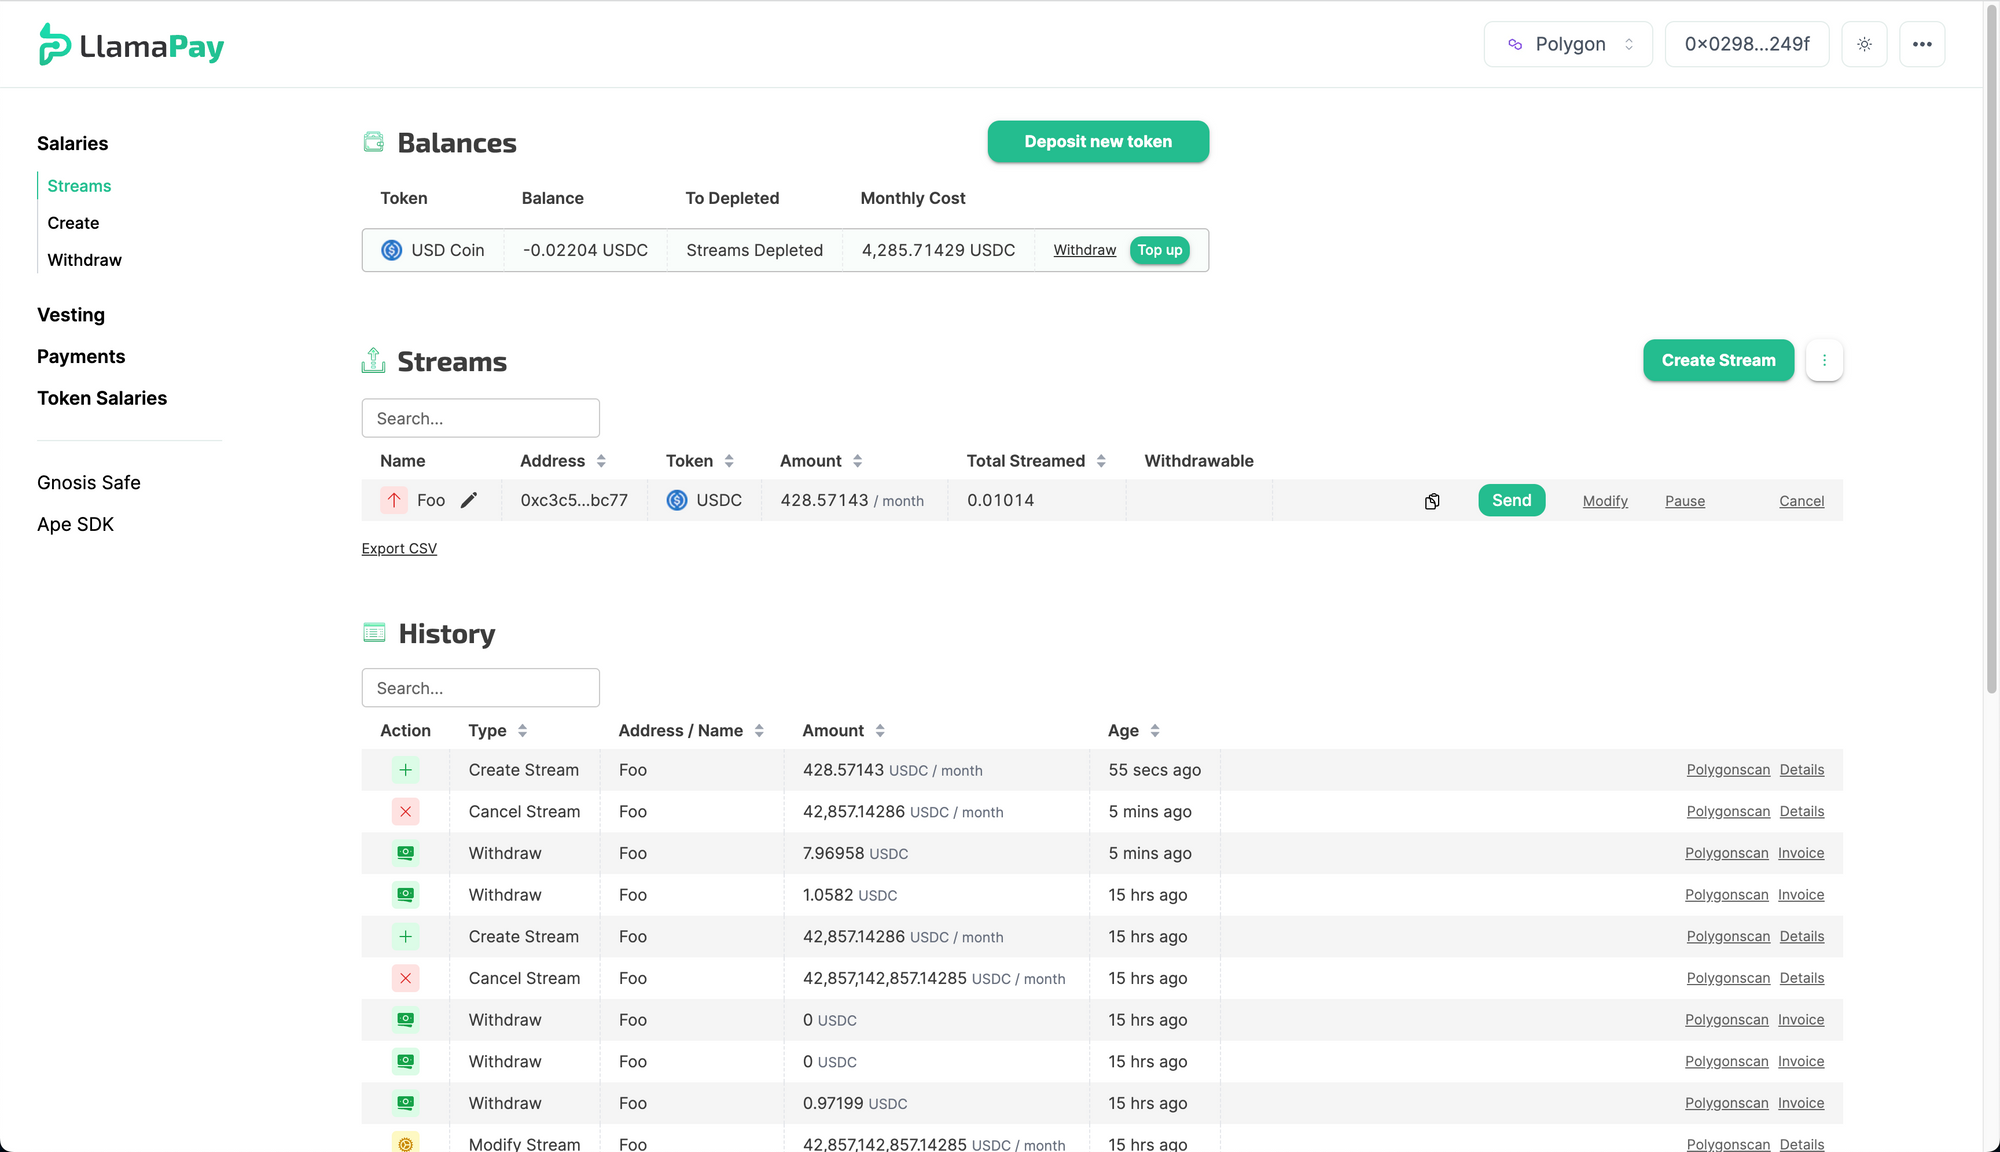Sort streams by Total Streamed column

tap(1101, 461)
